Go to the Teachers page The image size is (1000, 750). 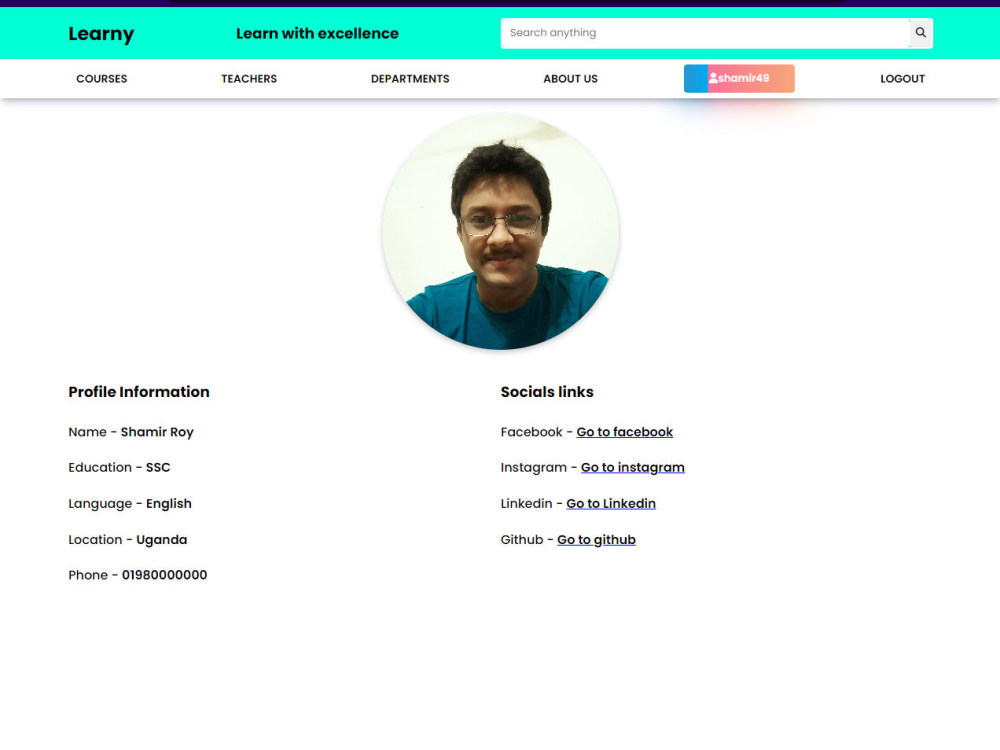249,78
